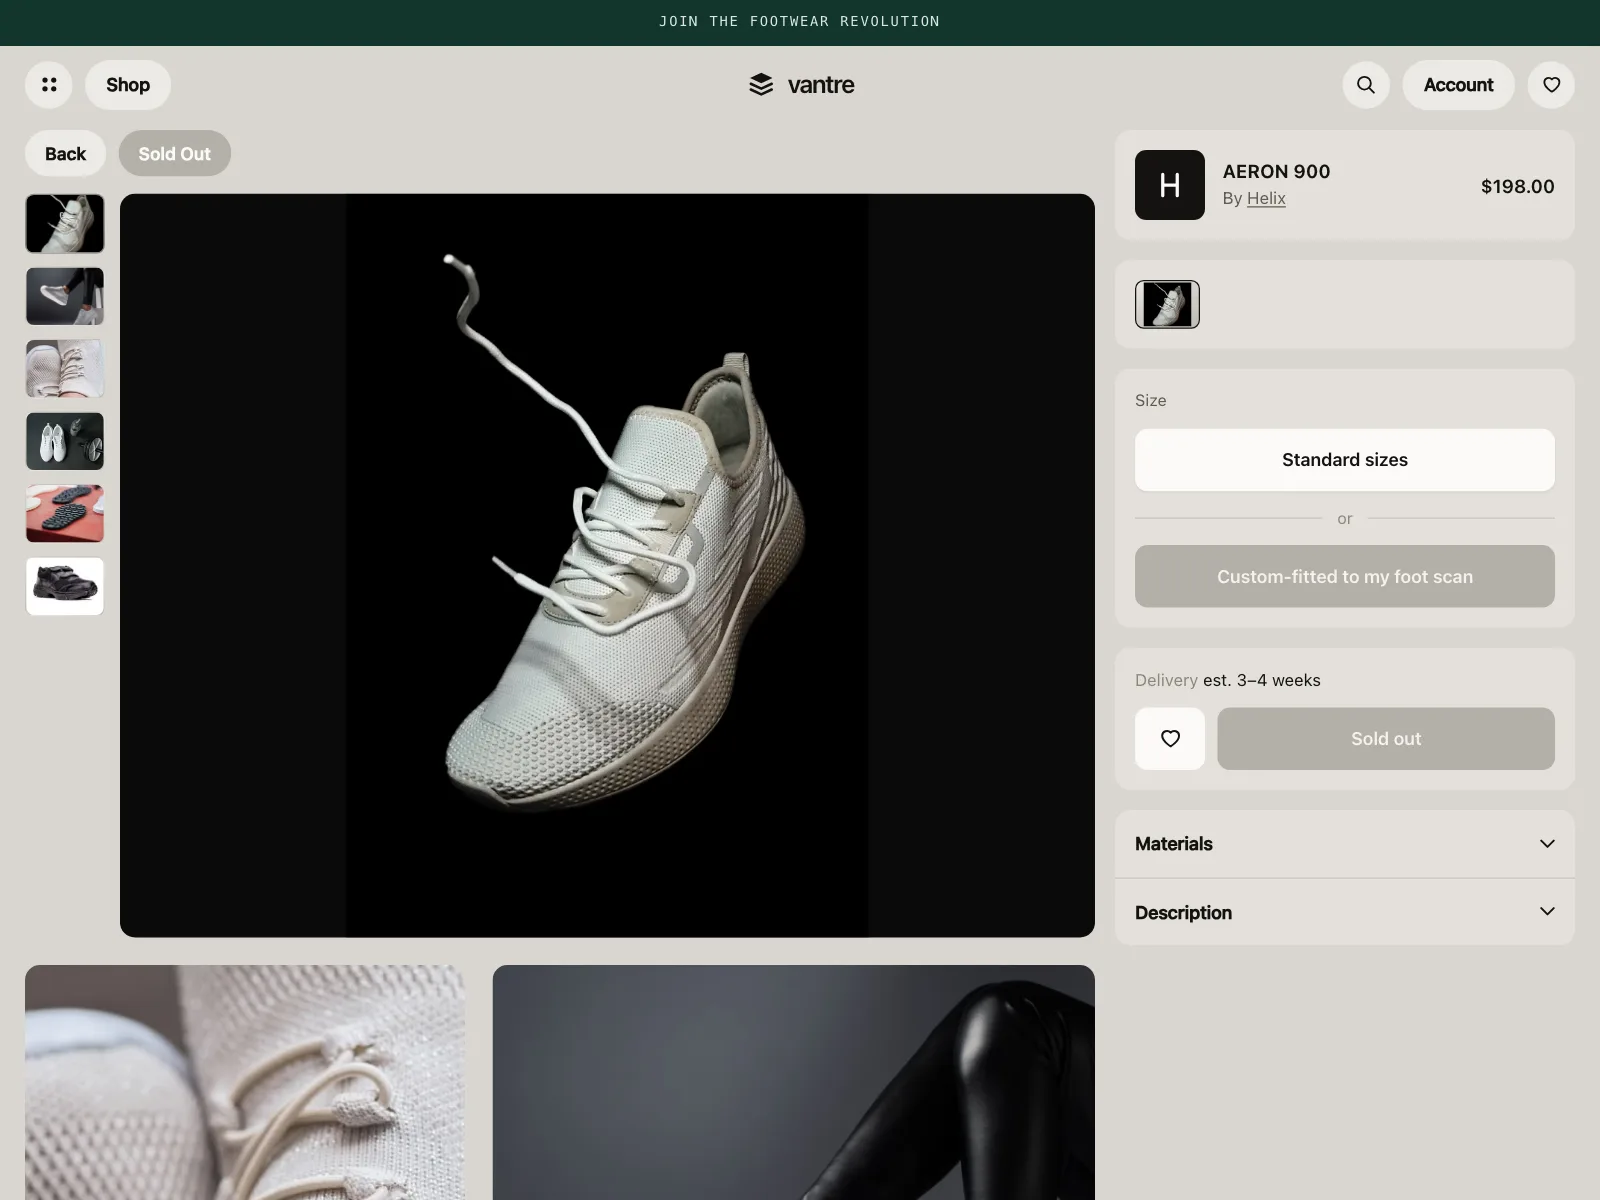Image resolution: width=1600 pixels, height=1200 pixels.
Task: Select fifth thumbnail of black soles on red
Action: click(x=65, y=513)
